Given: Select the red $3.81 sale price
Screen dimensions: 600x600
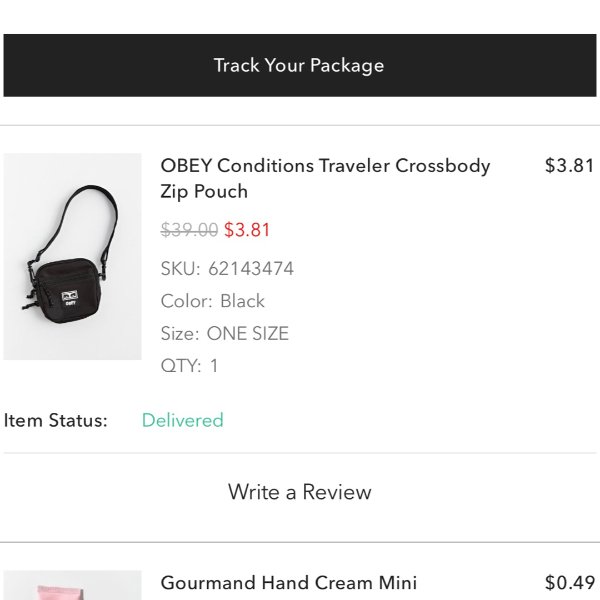Looking at the screenshot, I should point(247,230).
